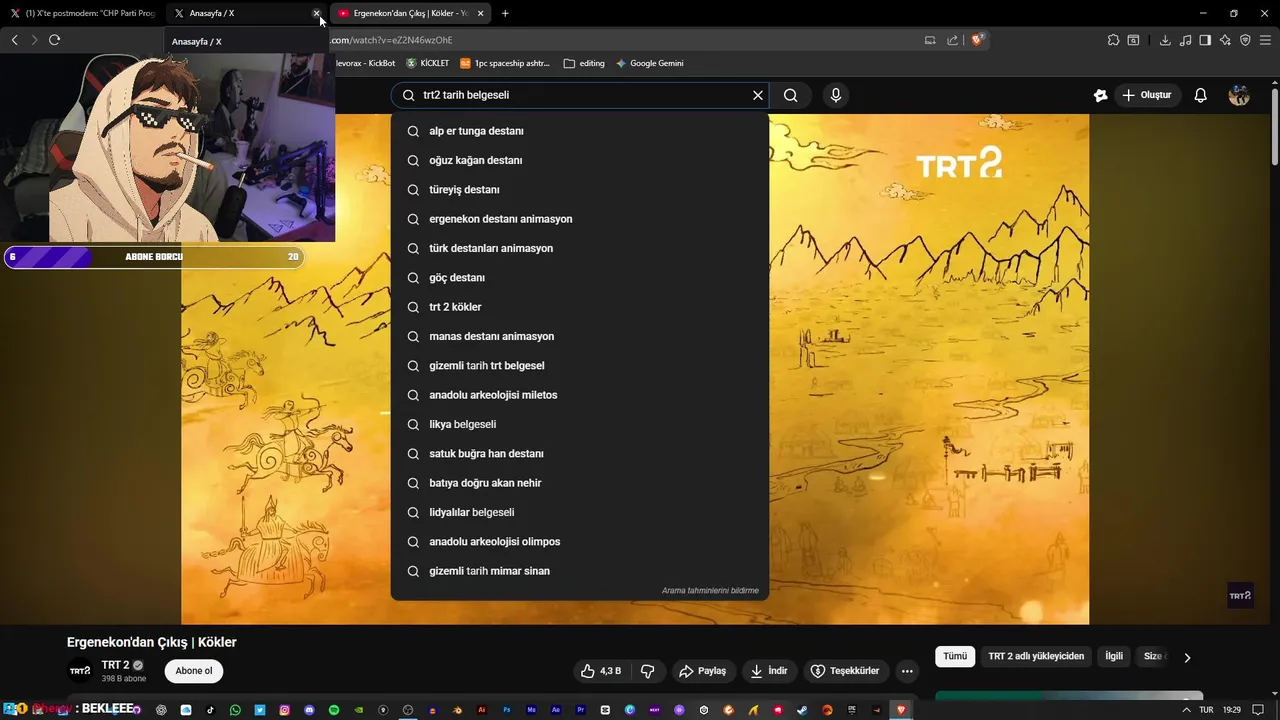1280x720 pixels.
Task: Toggle the browser sidebar panel icon
Action: pyautogui.click(x=1205, y=40)
